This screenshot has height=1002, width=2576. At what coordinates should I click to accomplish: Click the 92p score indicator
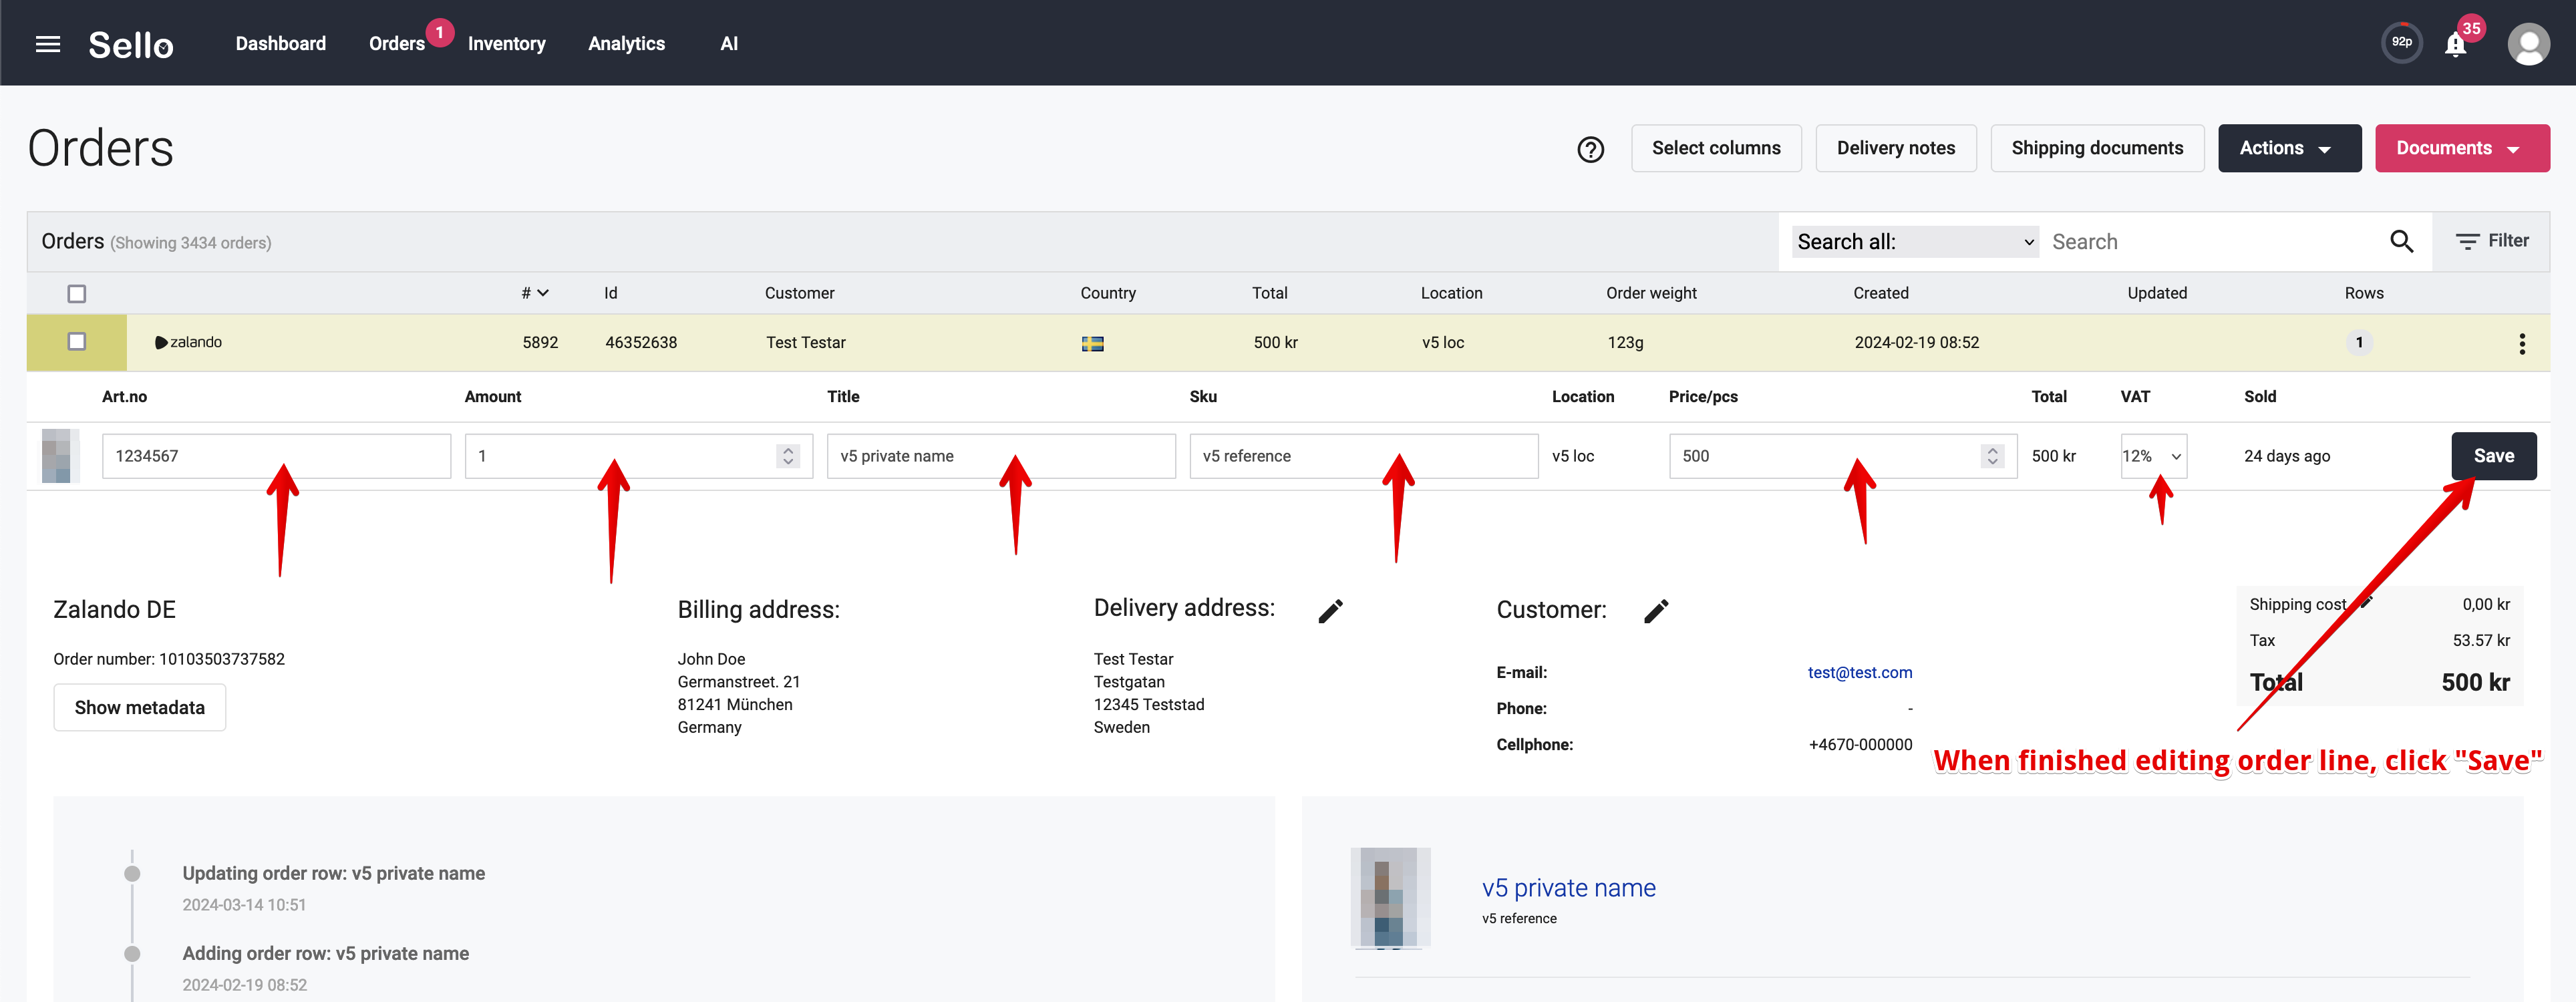coord(2401,43)
